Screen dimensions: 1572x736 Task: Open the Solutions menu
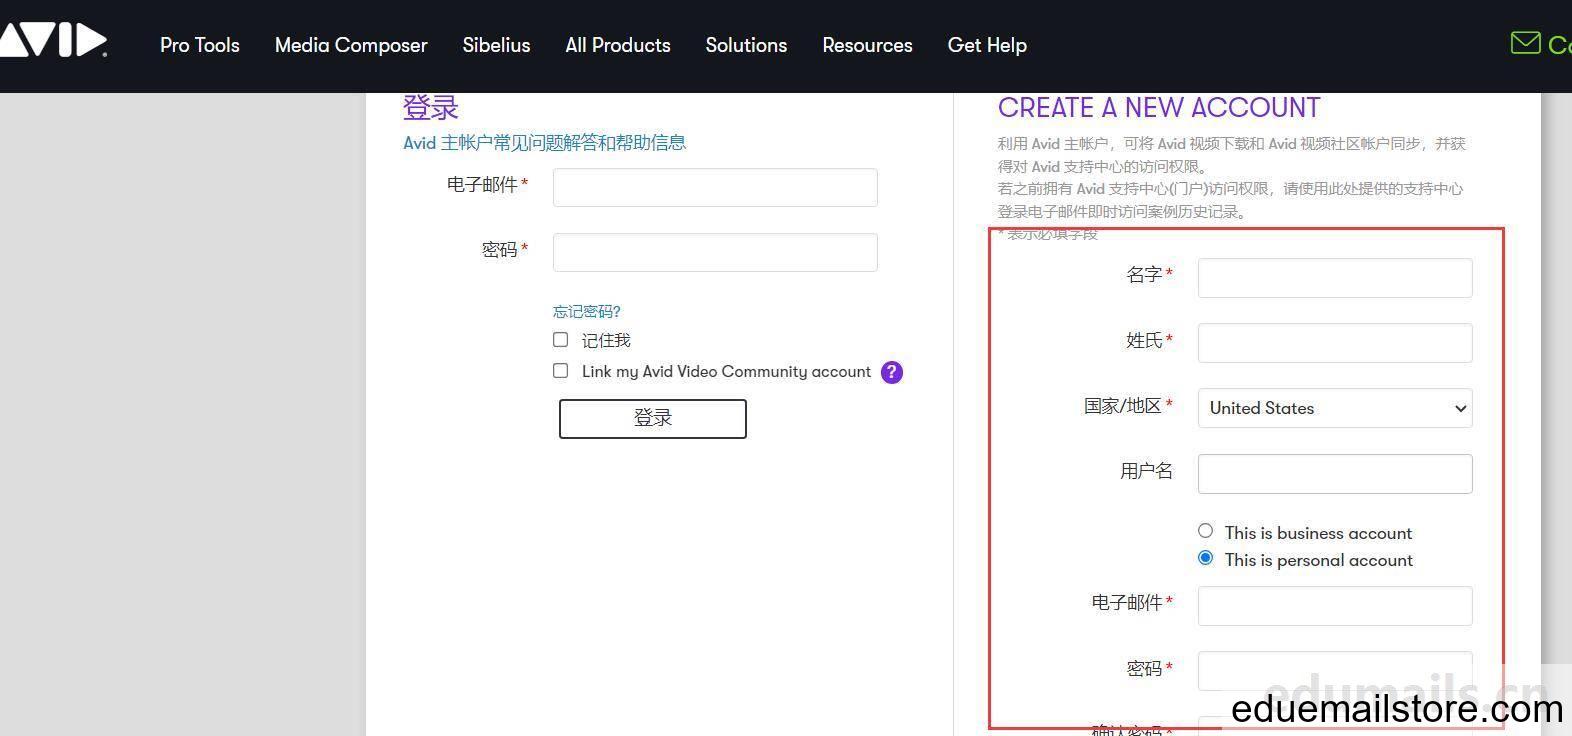click(746, 45)
